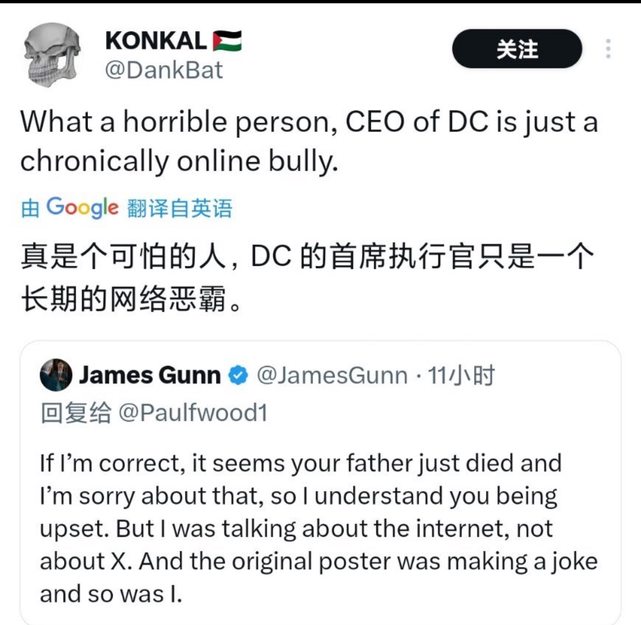Click the KONKAL display name
Image resolution: width=641 pixels, height=625 pixels.
[x=154, y=41]
